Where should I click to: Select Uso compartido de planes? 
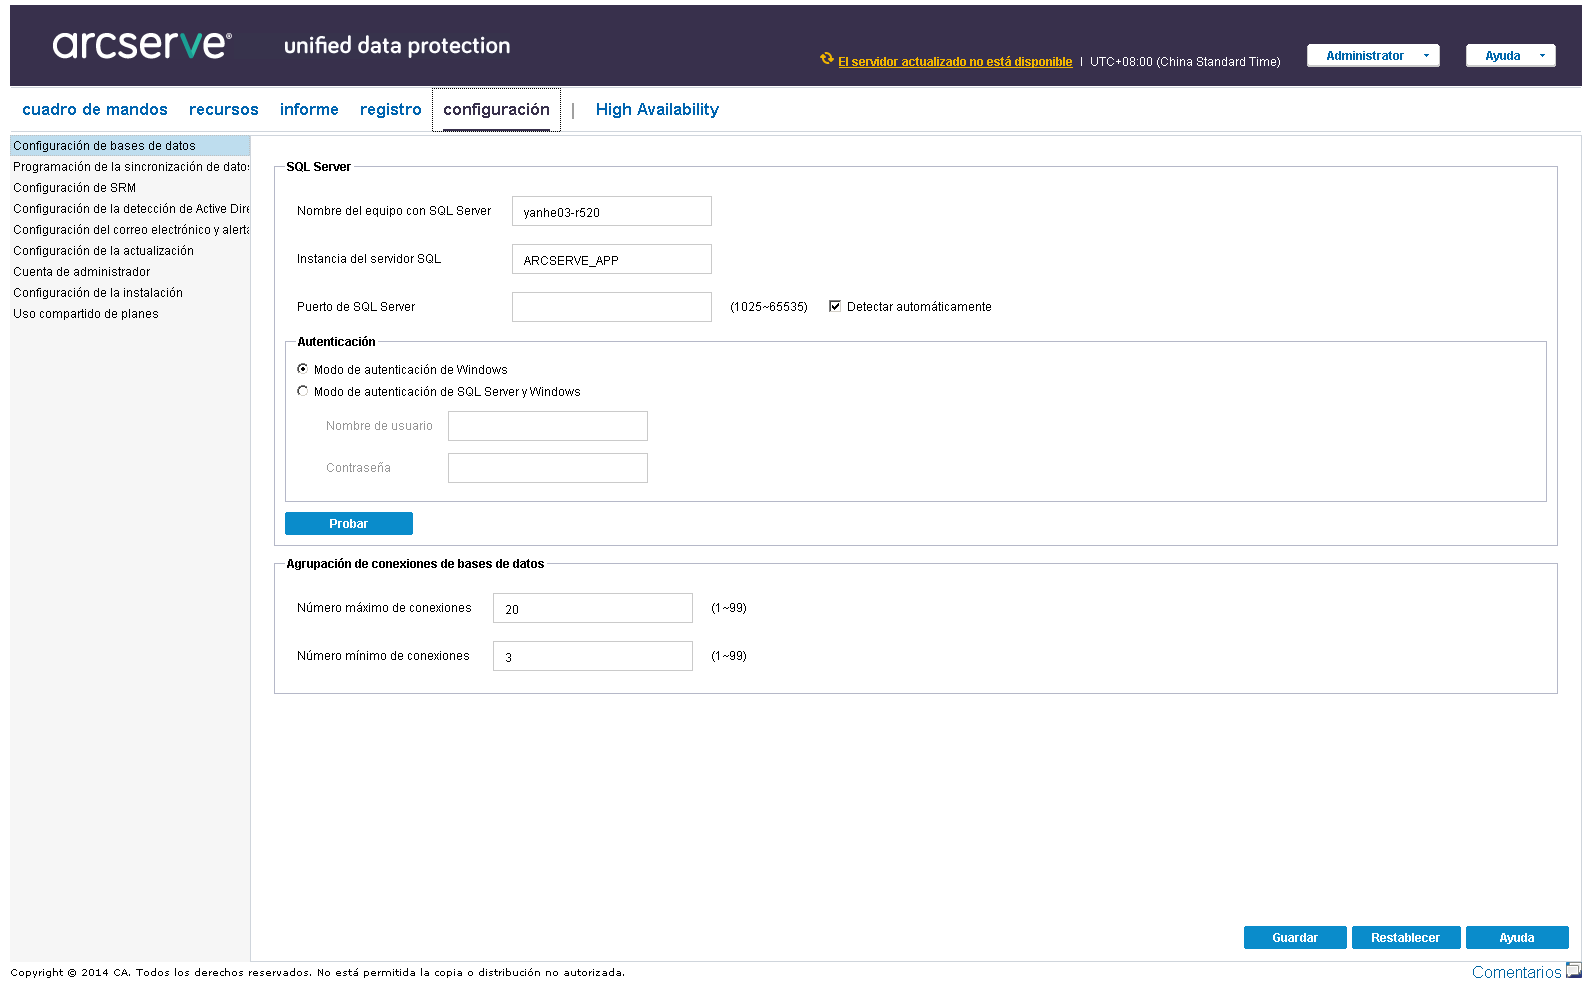point(86,314)
